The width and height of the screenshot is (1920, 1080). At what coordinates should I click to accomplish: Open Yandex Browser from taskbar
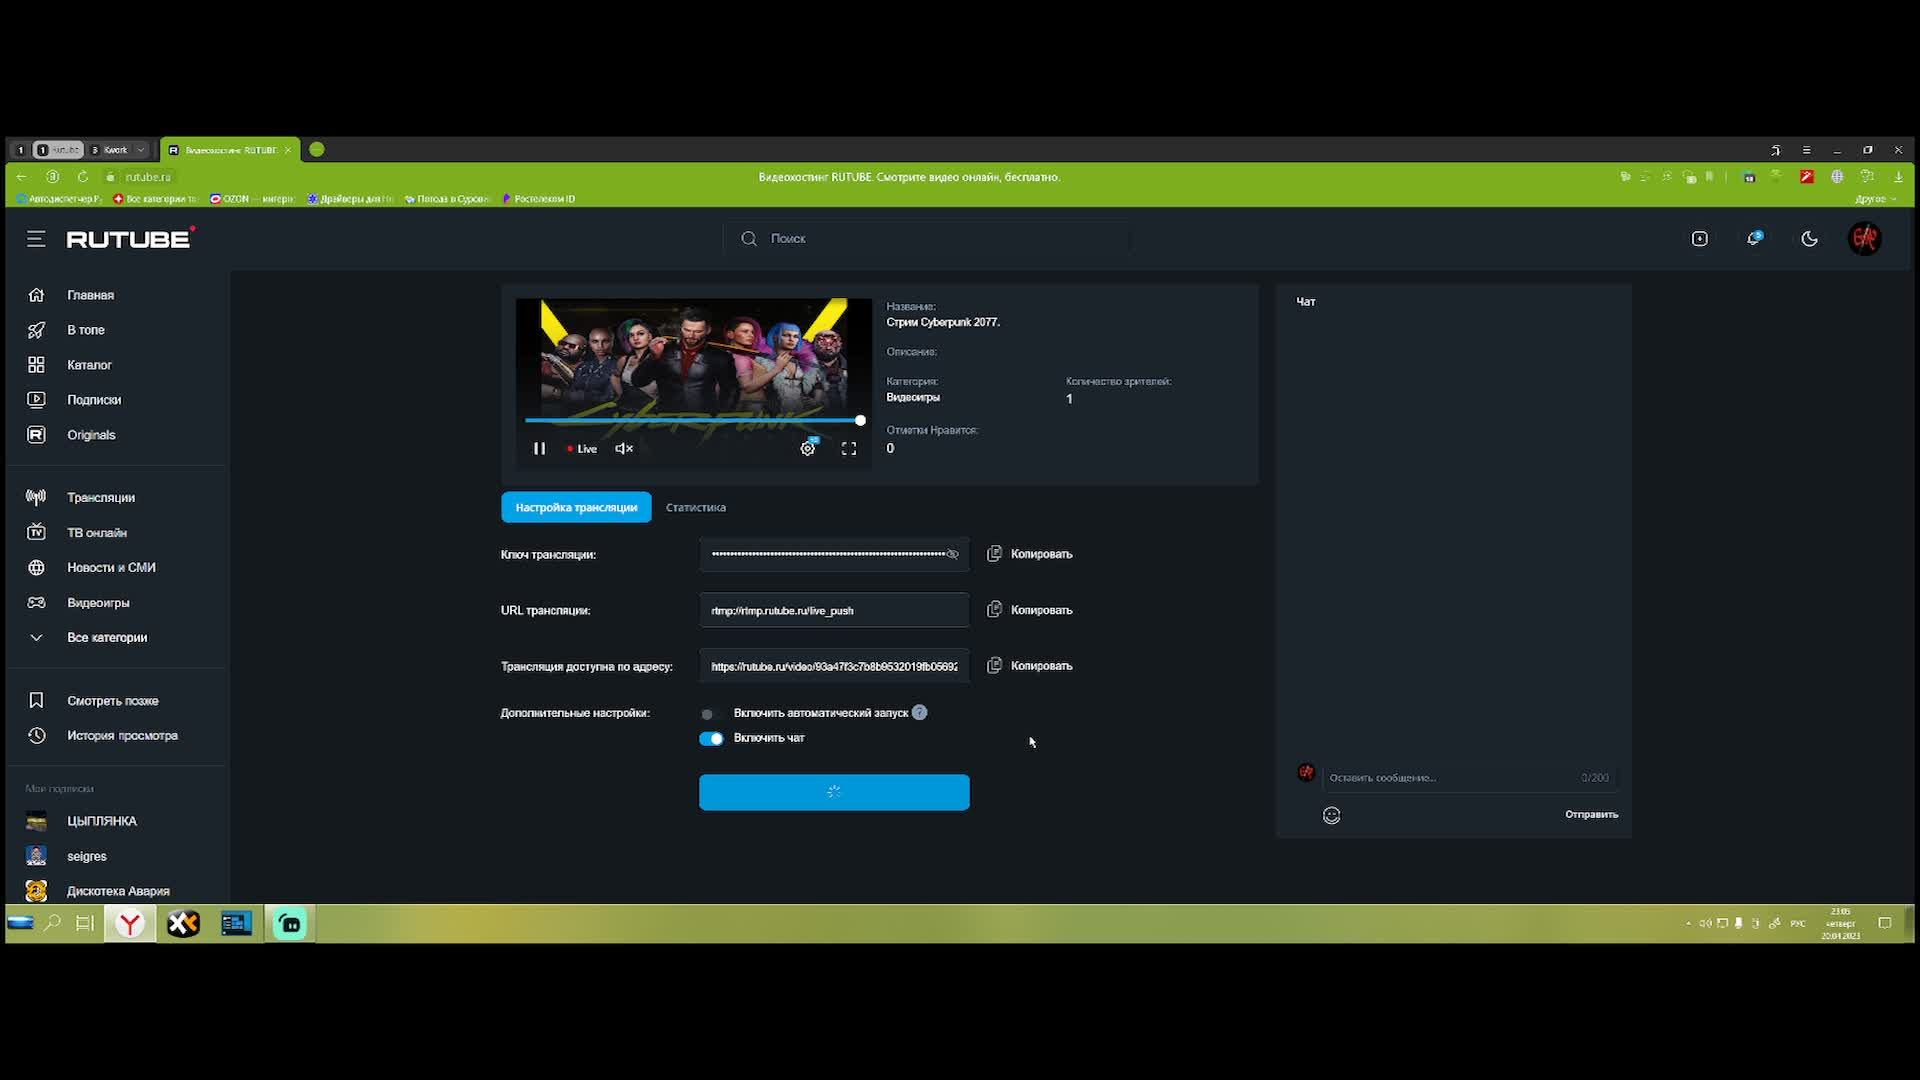point(130,924)
